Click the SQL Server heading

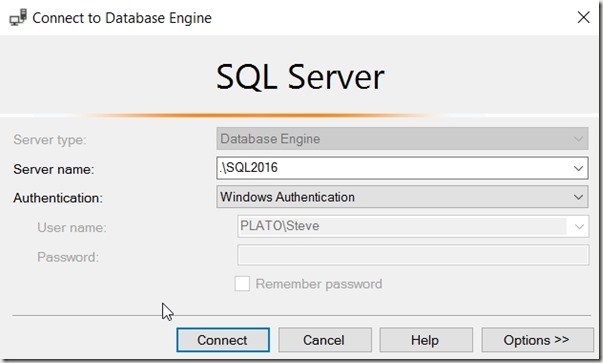[x=300, y=77]
